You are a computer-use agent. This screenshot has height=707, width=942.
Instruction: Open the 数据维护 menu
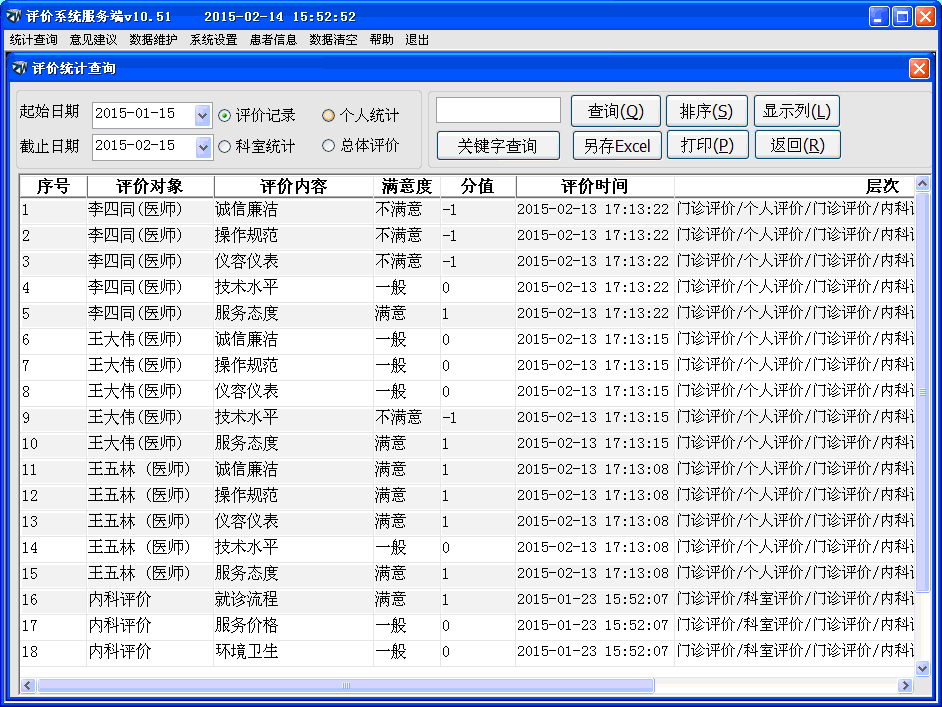(x=153, y=40)
